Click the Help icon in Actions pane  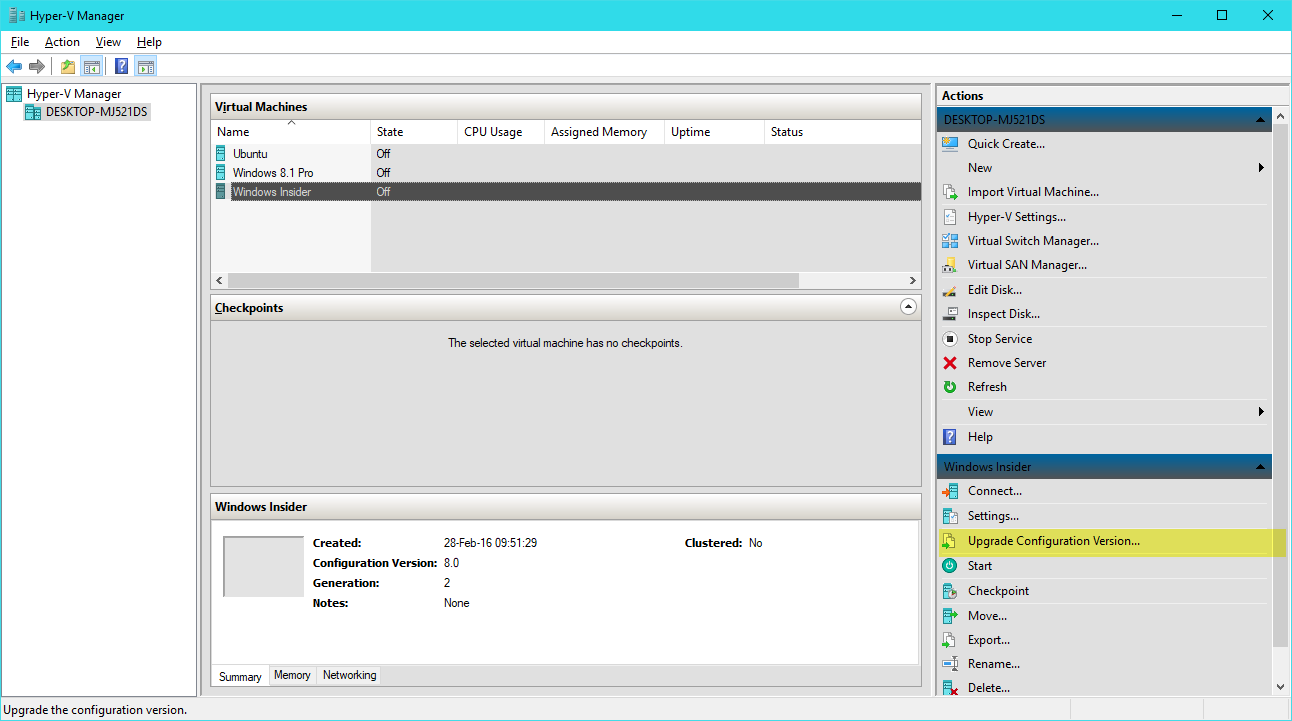point(950,437)
